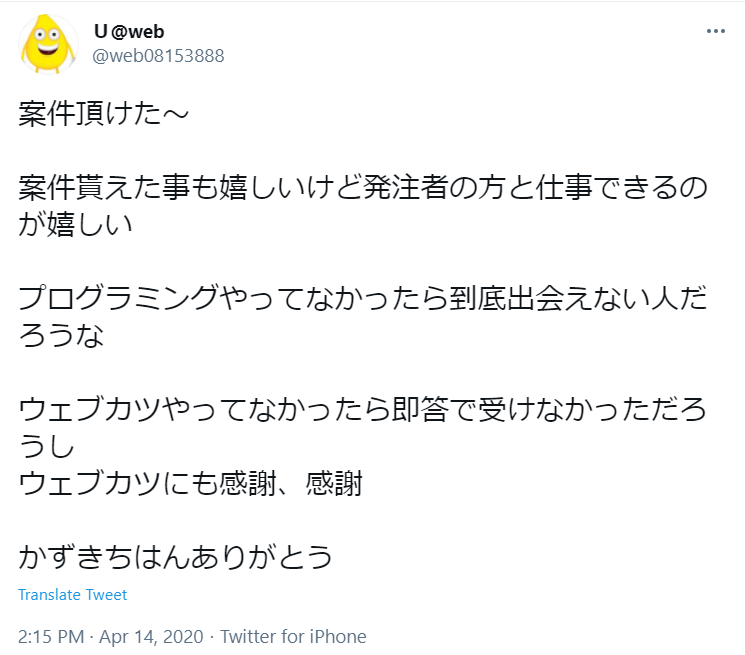Viewport: 745px width, 655px height.
Task: Click the line starting with ウェブカツやってなかったら
Action: tap(362, 408)
